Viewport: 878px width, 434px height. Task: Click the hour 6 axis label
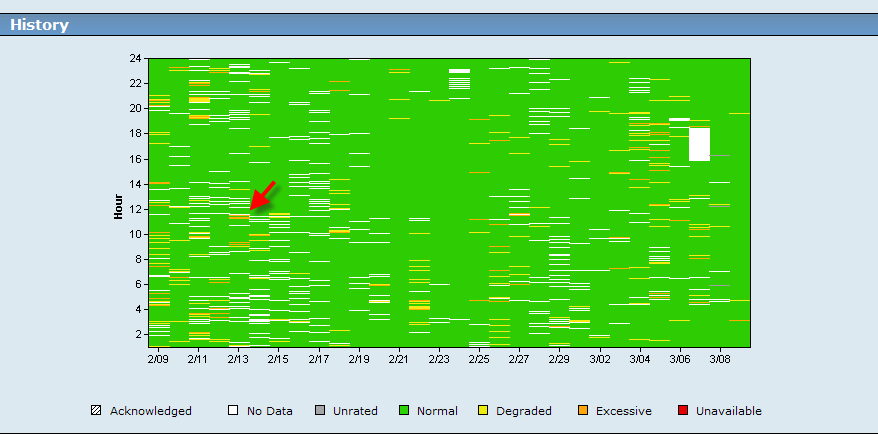coord(138,284)
